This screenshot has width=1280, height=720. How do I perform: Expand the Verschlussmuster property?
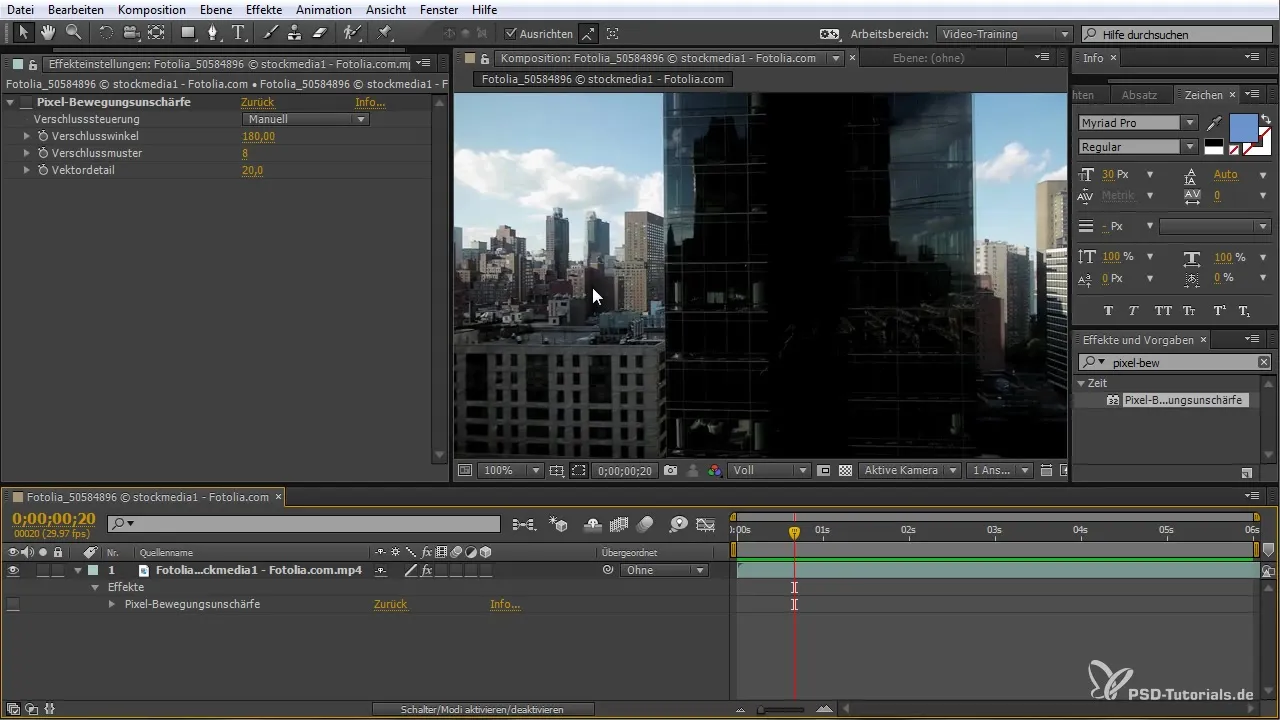click(x=27, y=153)
